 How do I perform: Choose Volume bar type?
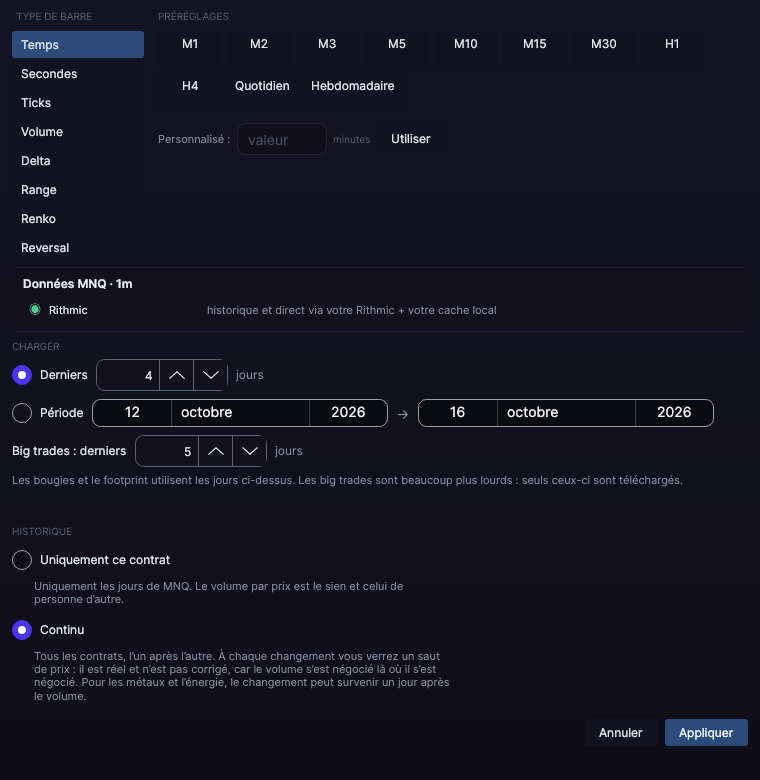[78, 132]
